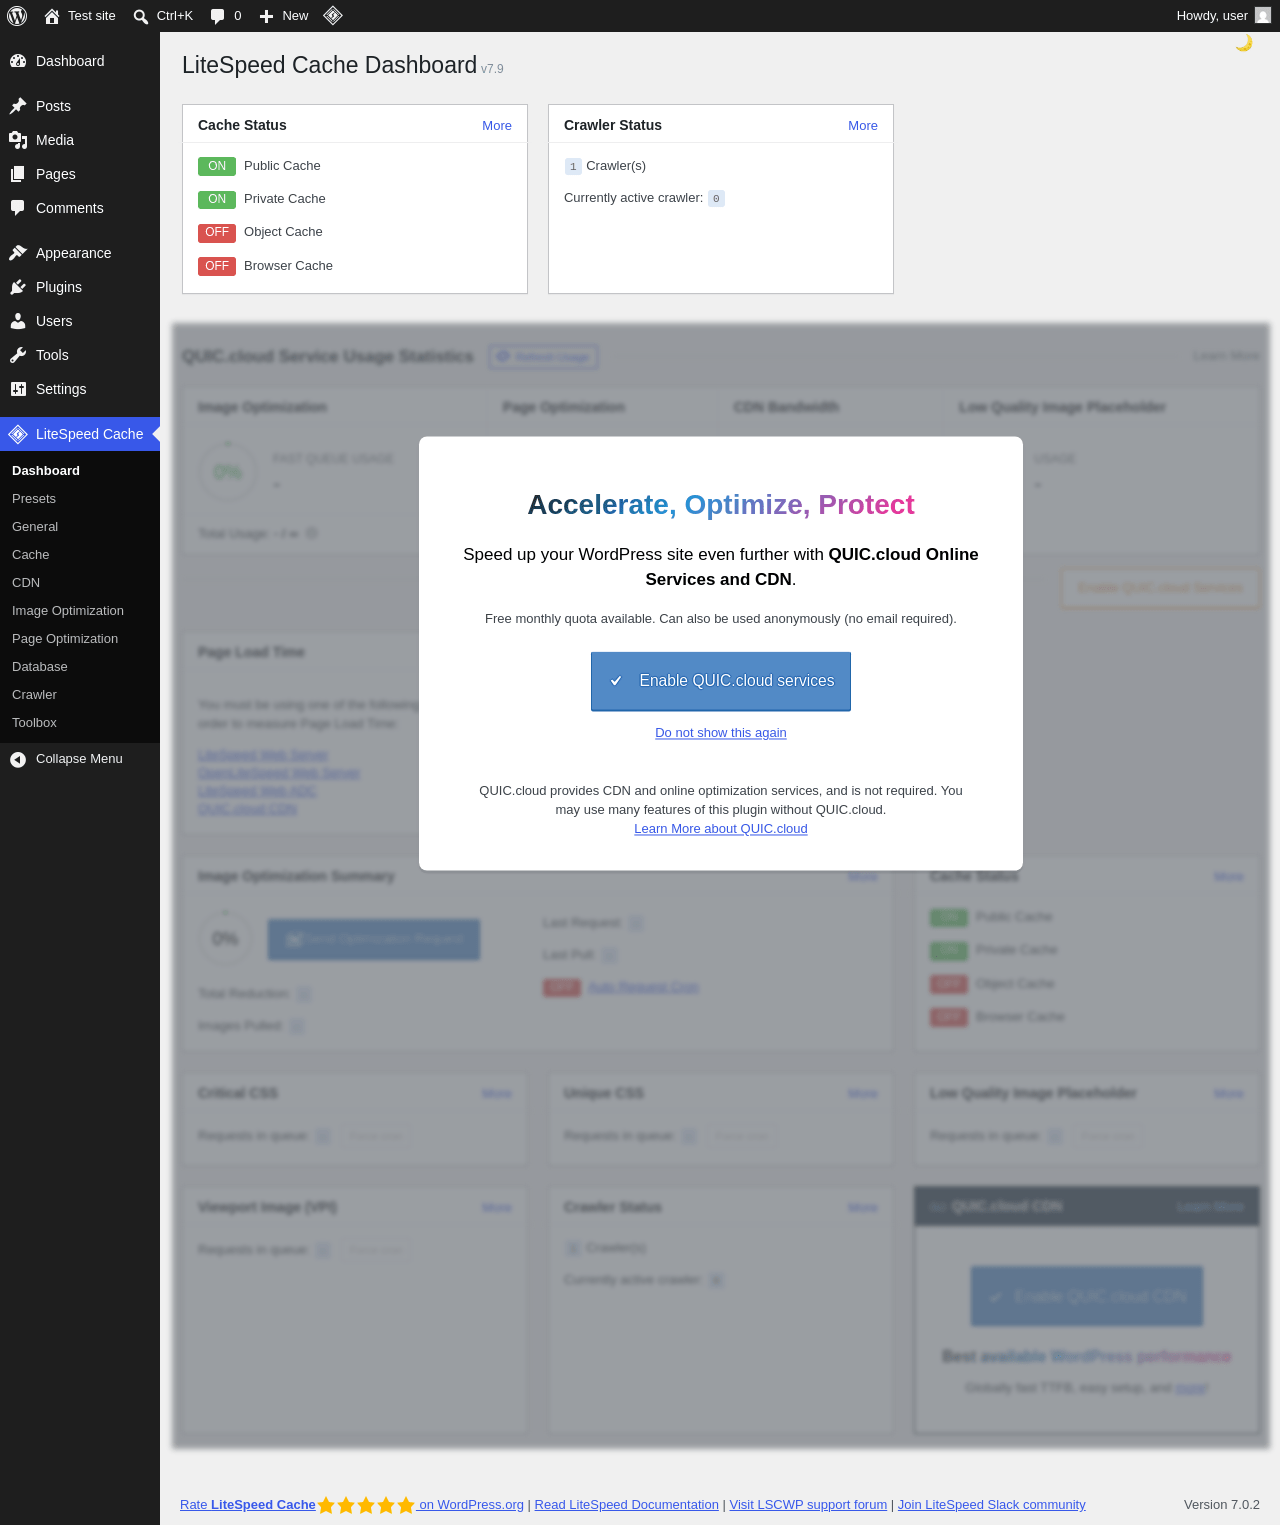Click the Browser Cache OFF badge
The height and width of the screenshot is (1525, 1280).
(217, 266)
